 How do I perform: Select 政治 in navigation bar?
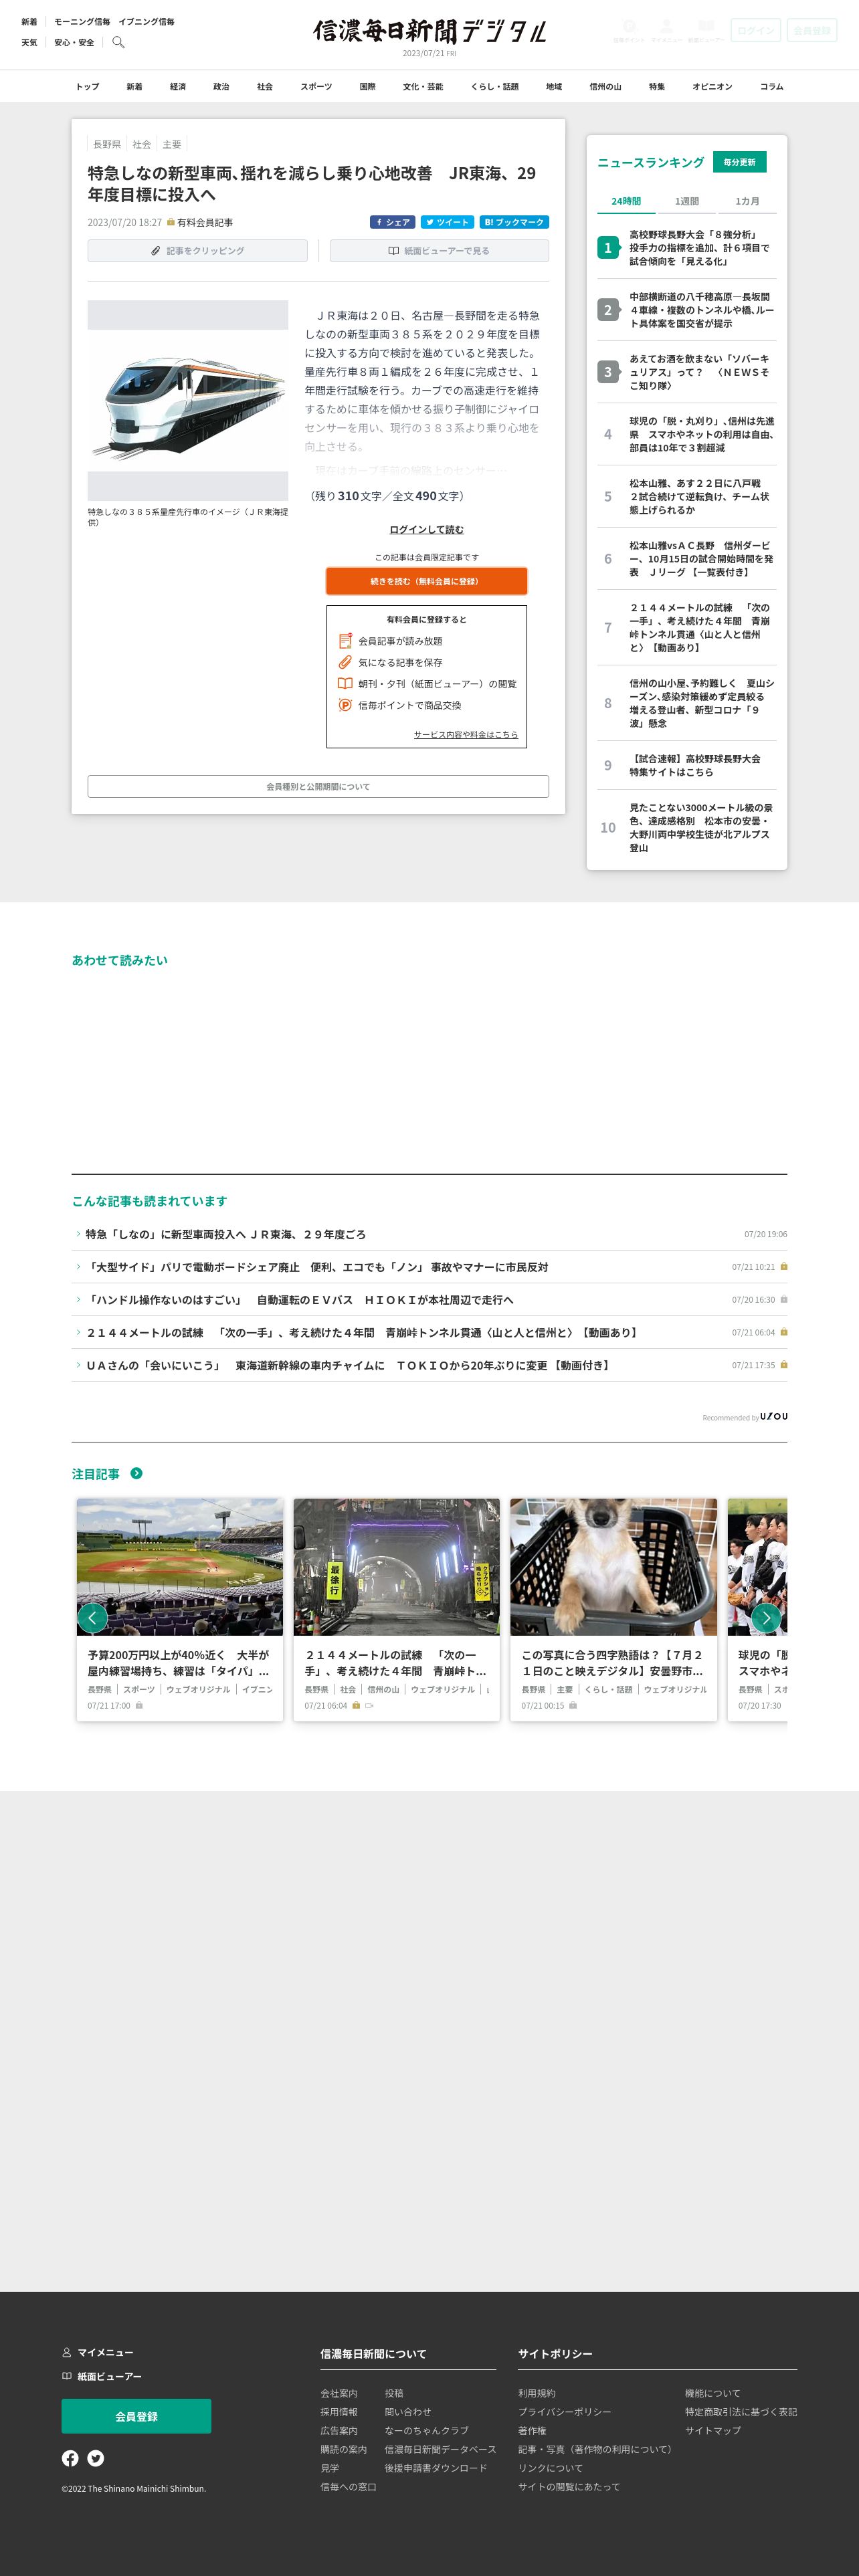(x=221, y=86)
